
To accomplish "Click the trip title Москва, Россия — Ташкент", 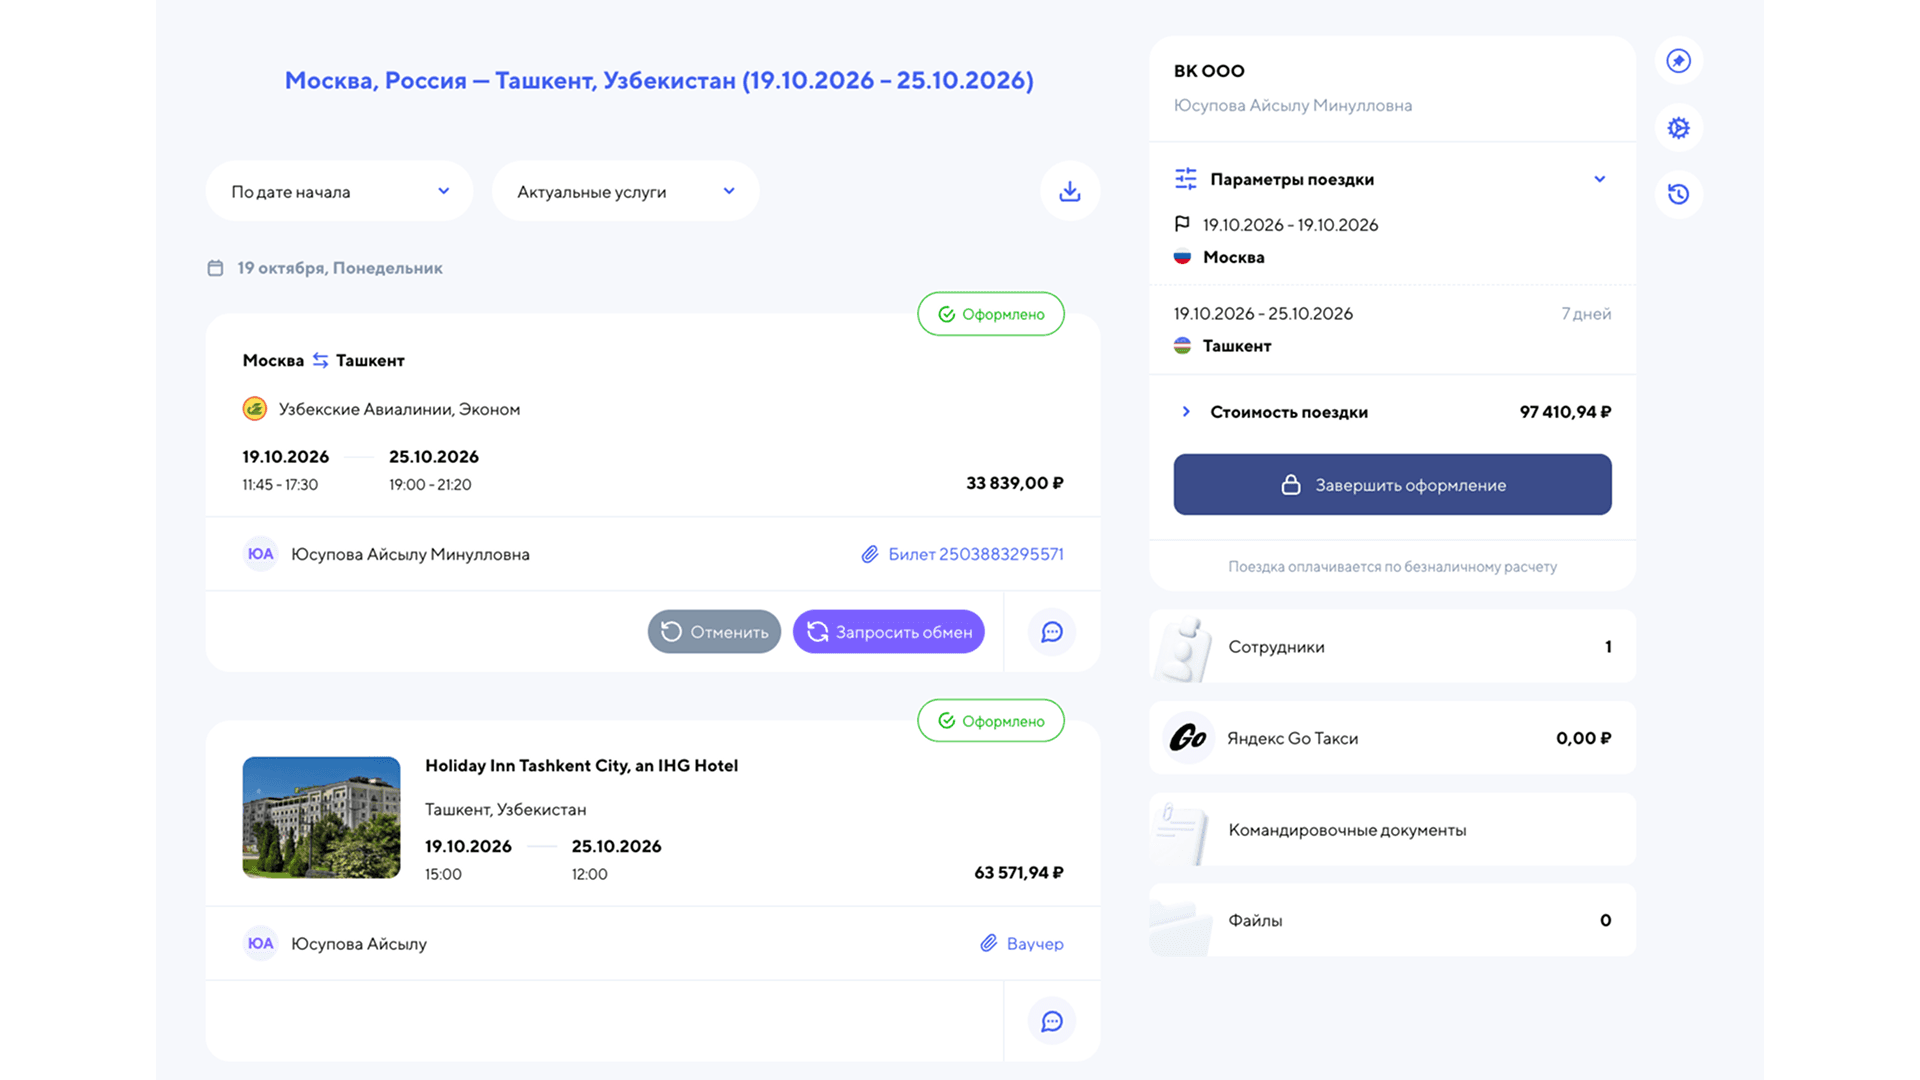I will [659, 80].
